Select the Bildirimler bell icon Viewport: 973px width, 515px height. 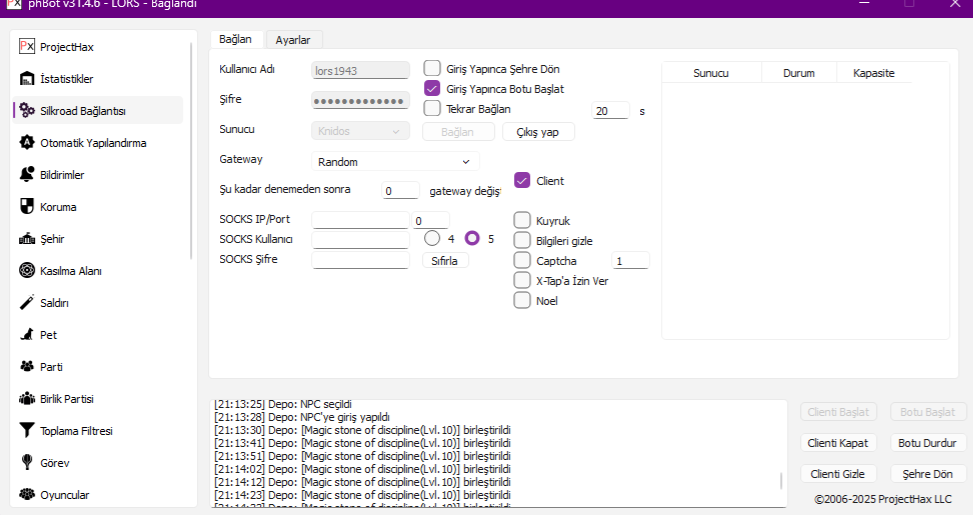pos(27,175)
